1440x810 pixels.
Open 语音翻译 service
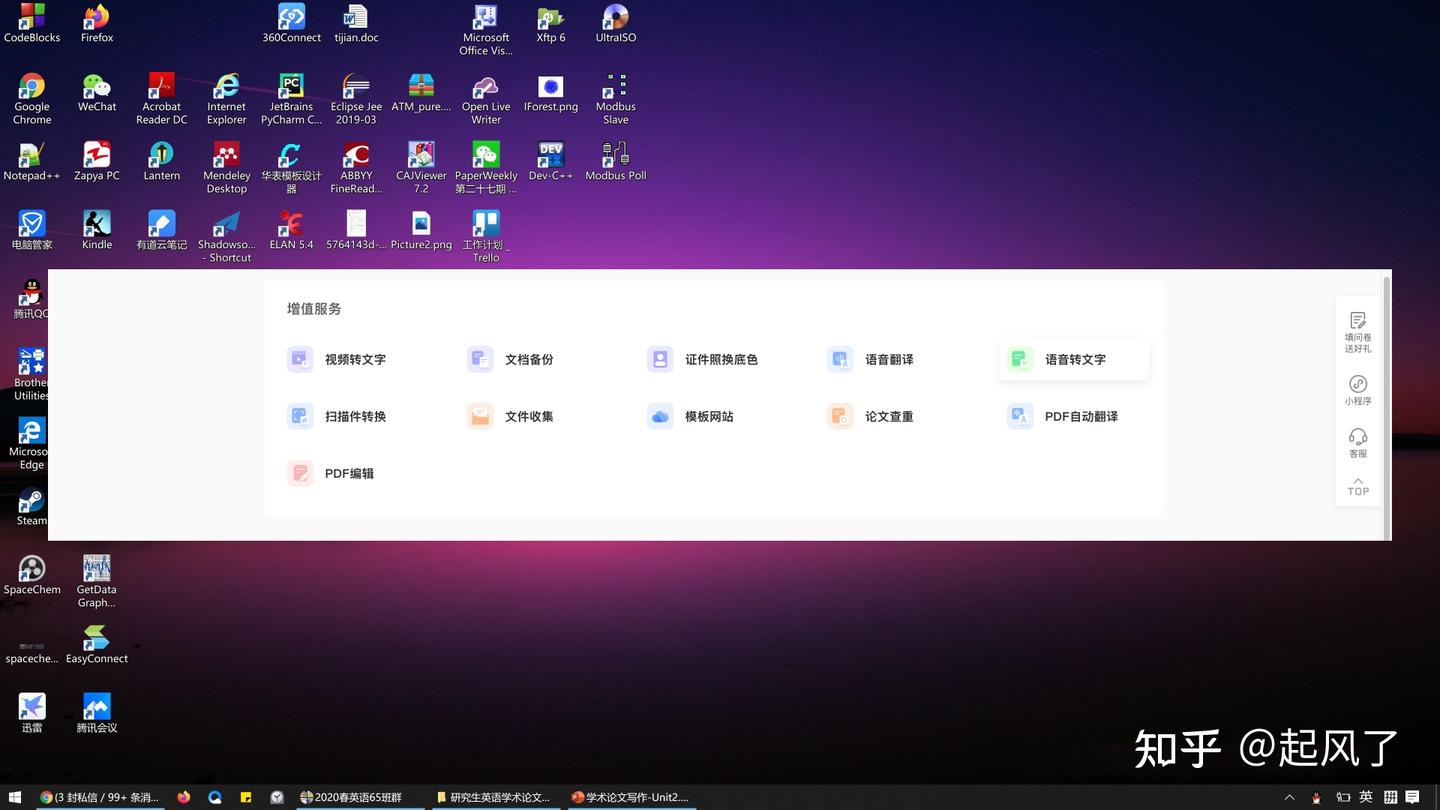[x=871, y=359]
